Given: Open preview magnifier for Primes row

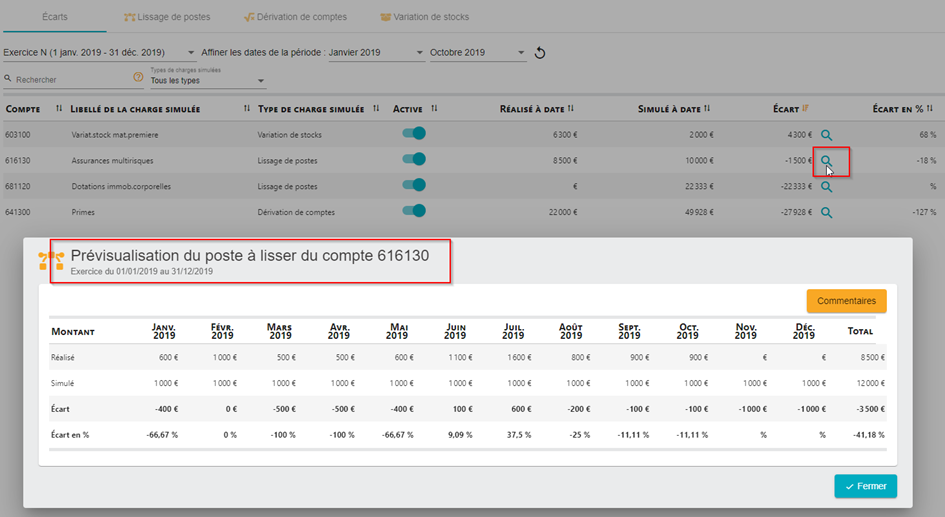Looking at the screenshot, I should pyautogui.click(x=826, y=212).
